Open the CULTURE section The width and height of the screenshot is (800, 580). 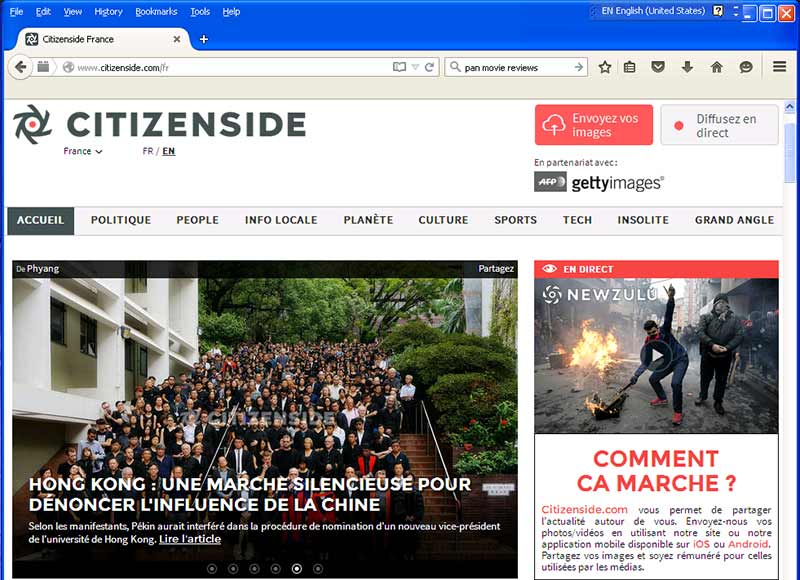443,220
